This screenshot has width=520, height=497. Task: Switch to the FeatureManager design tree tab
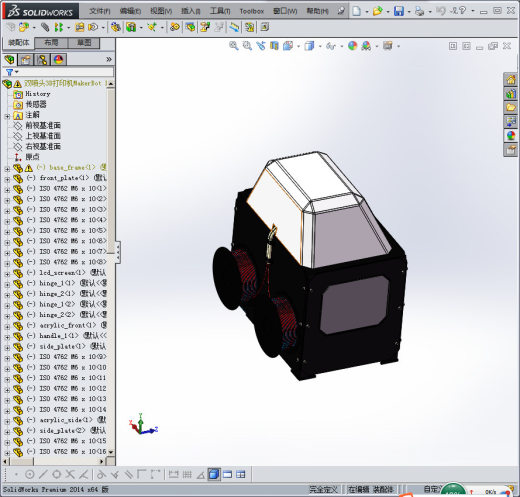(x=10, y=60)
